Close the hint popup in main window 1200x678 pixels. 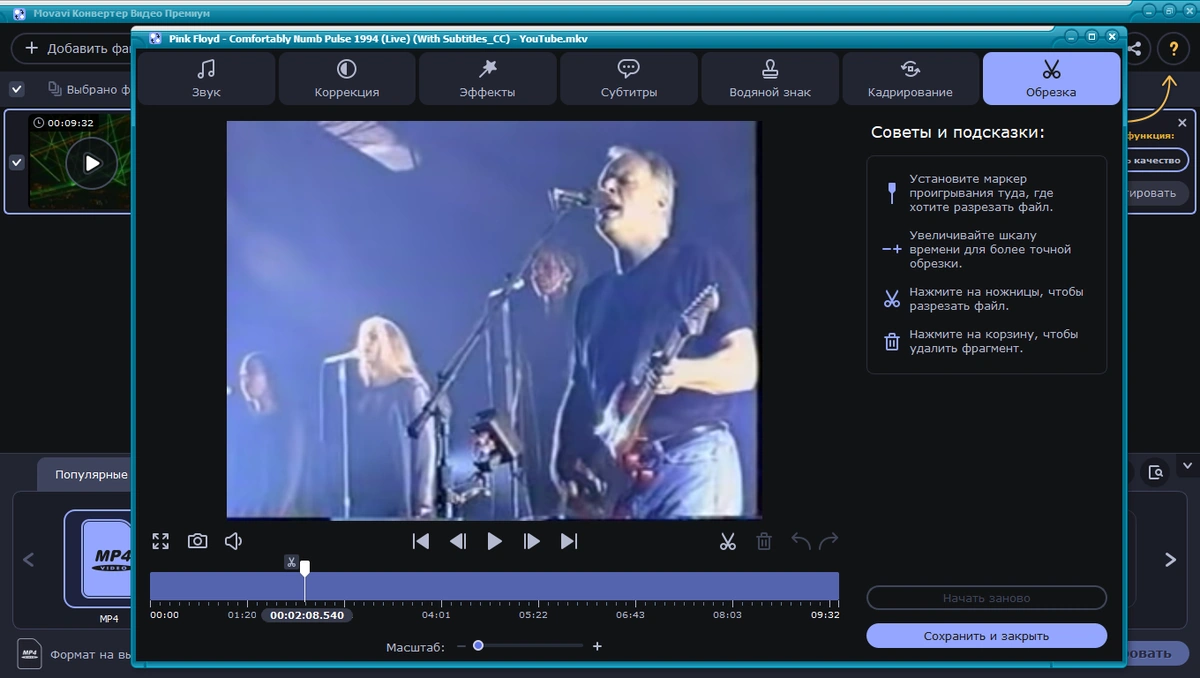1182,122
